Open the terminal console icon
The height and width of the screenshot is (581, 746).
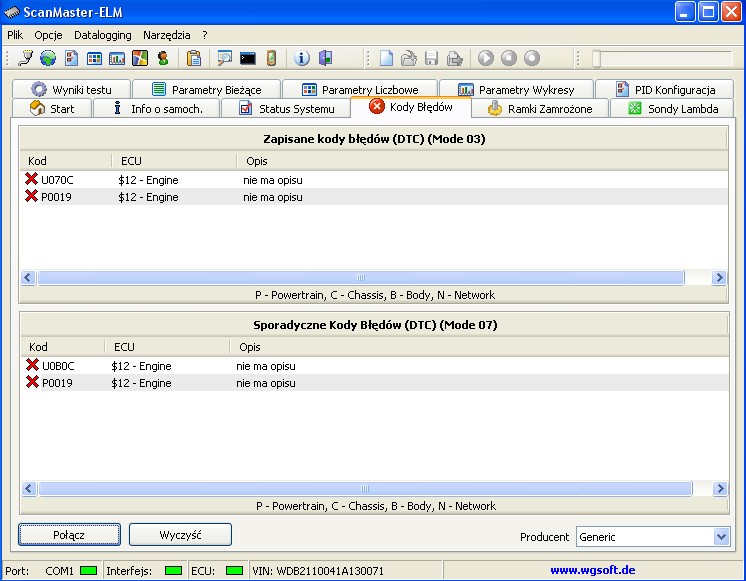pos(247,58)
